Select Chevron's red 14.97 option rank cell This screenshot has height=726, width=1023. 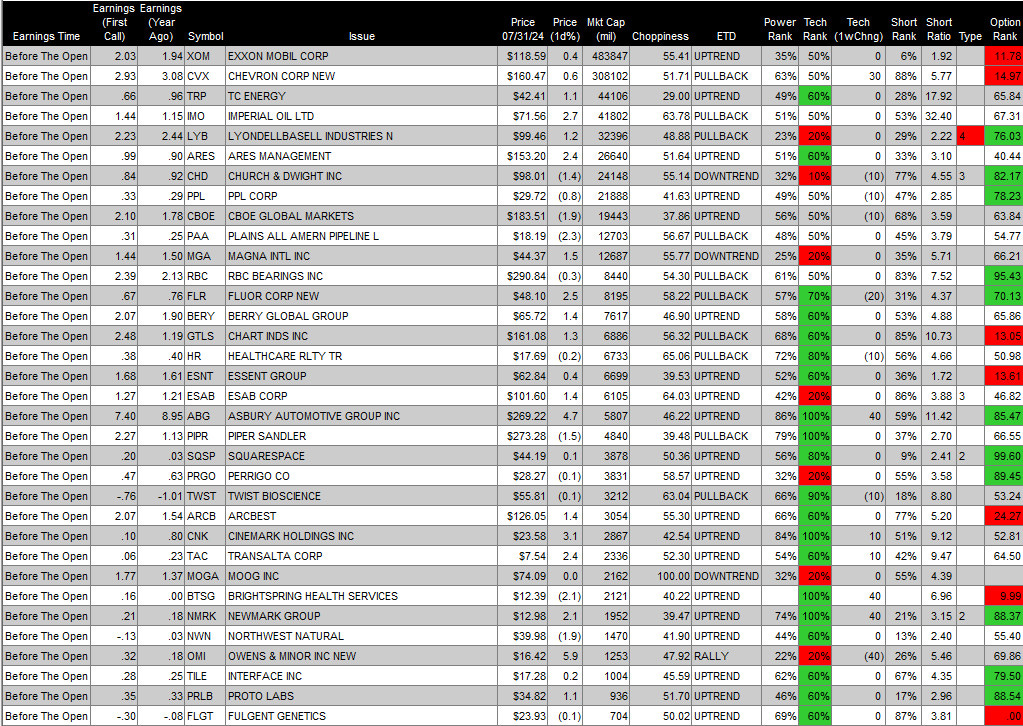tap(1003, 76)
